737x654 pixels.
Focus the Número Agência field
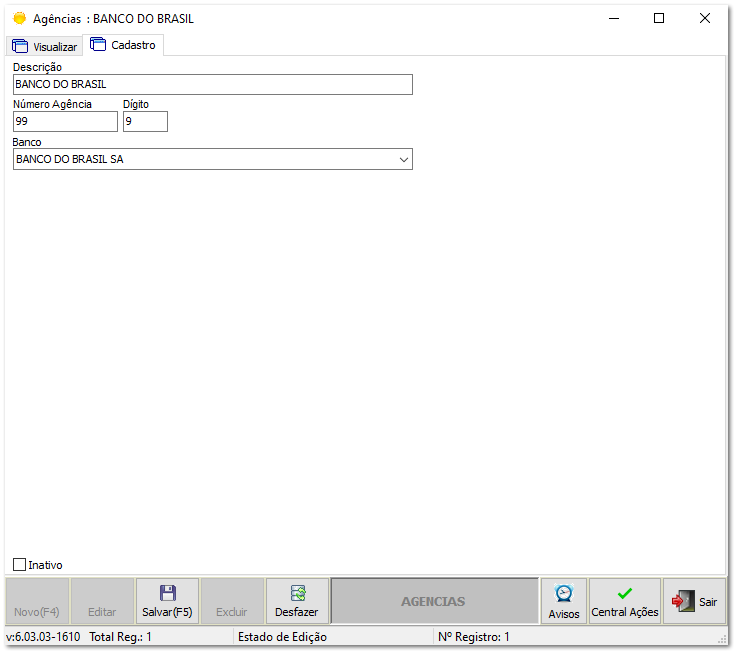(x=65, y=121)
